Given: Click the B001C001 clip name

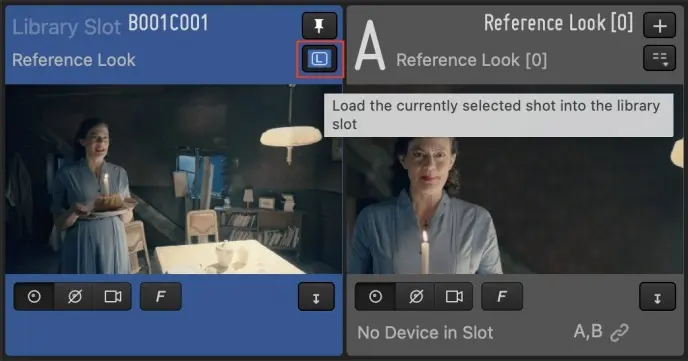Looking at the screenshot, I should point(168,23).
